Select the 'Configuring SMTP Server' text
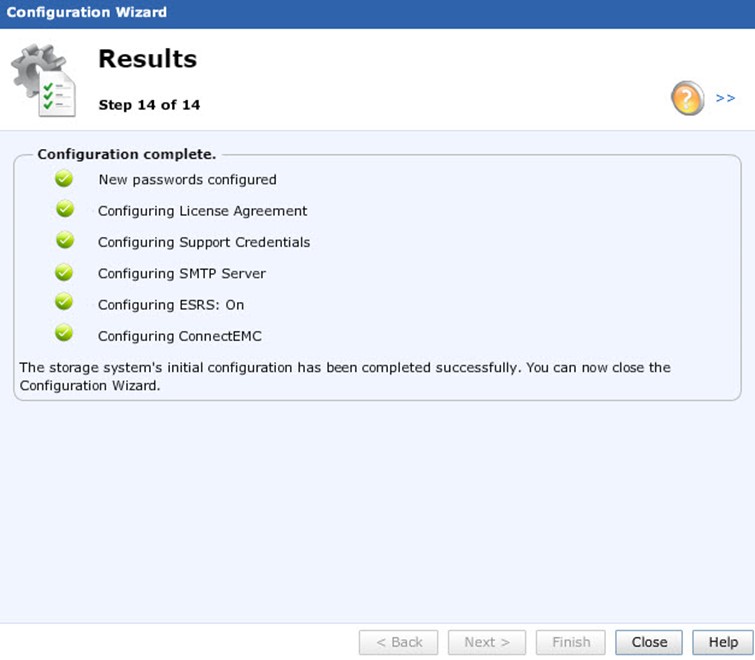 coord(182,273)
